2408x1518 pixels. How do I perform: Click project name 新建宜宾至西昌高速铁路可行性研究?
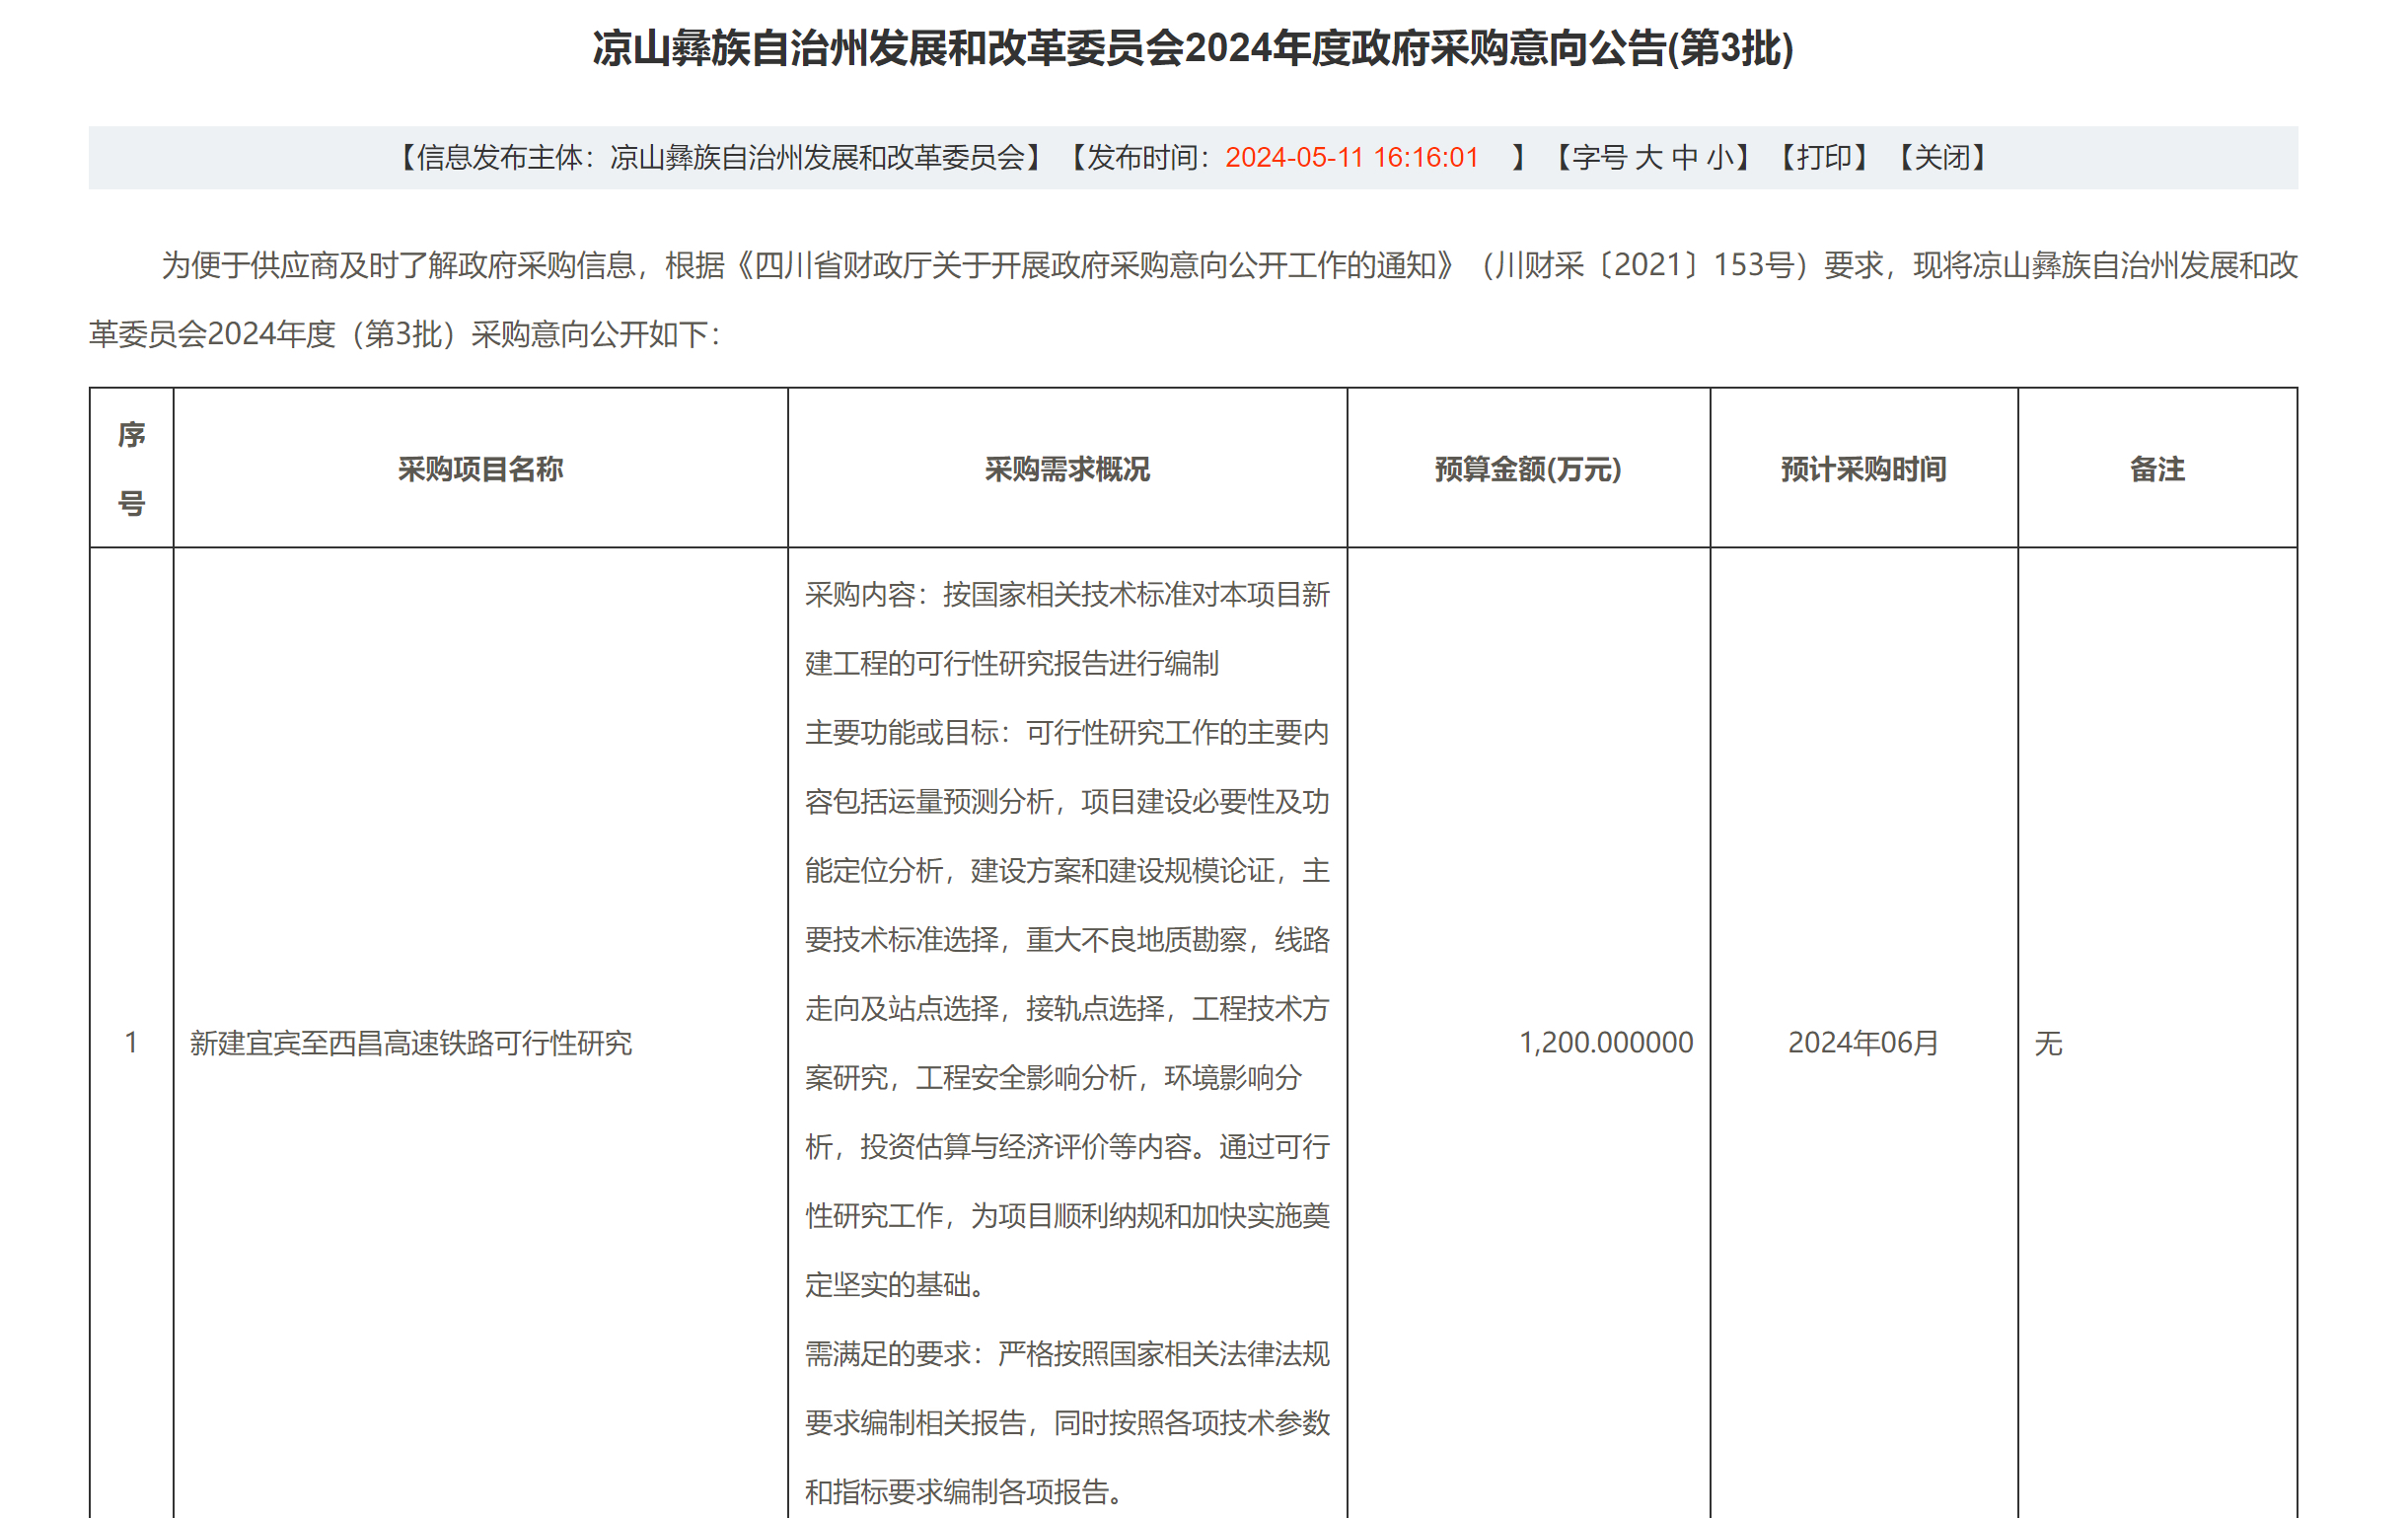pos(411,1043)
